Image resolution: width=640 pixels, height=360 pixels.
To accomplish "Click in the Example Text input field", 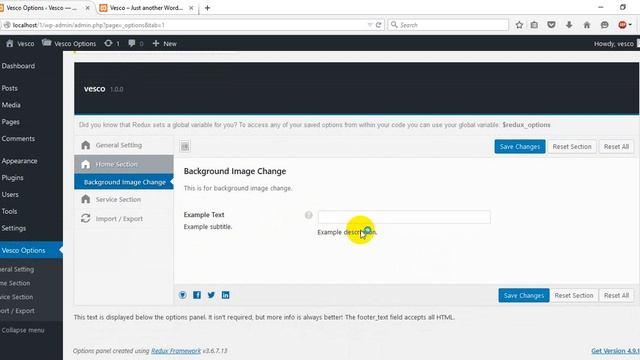I will [x=404, y=217].
